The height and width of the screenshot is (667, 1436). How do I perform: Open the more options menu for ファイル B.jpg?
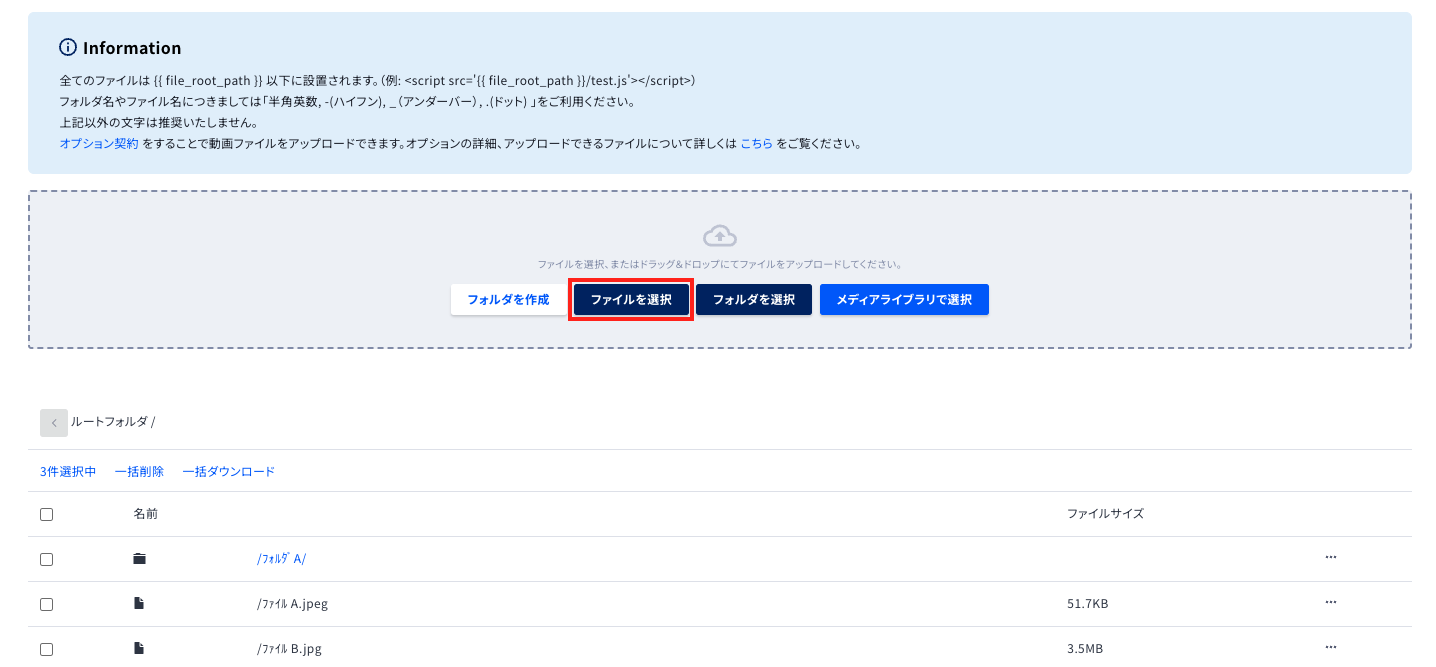(1331, 647)
